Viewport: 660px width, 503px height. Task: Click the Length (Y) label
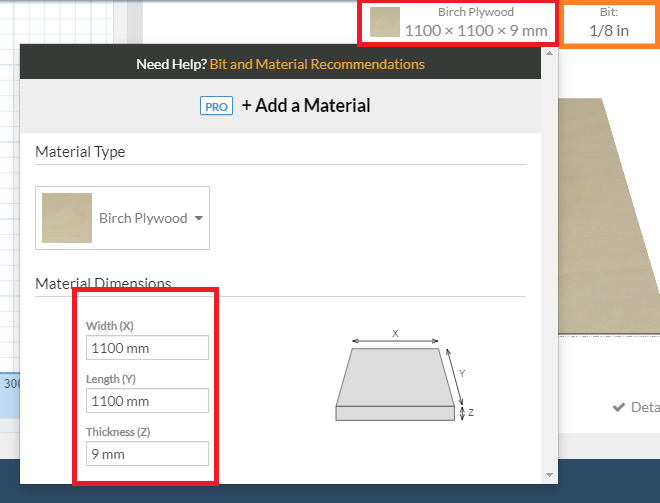[111, 379]
